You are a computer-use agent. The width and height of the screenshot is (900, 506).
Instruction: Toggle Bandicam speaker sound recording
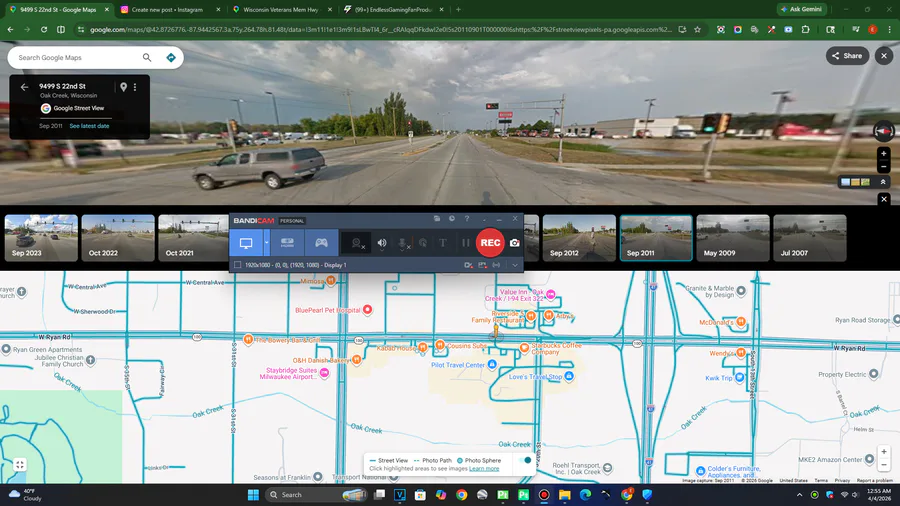[x=382, y=243]
